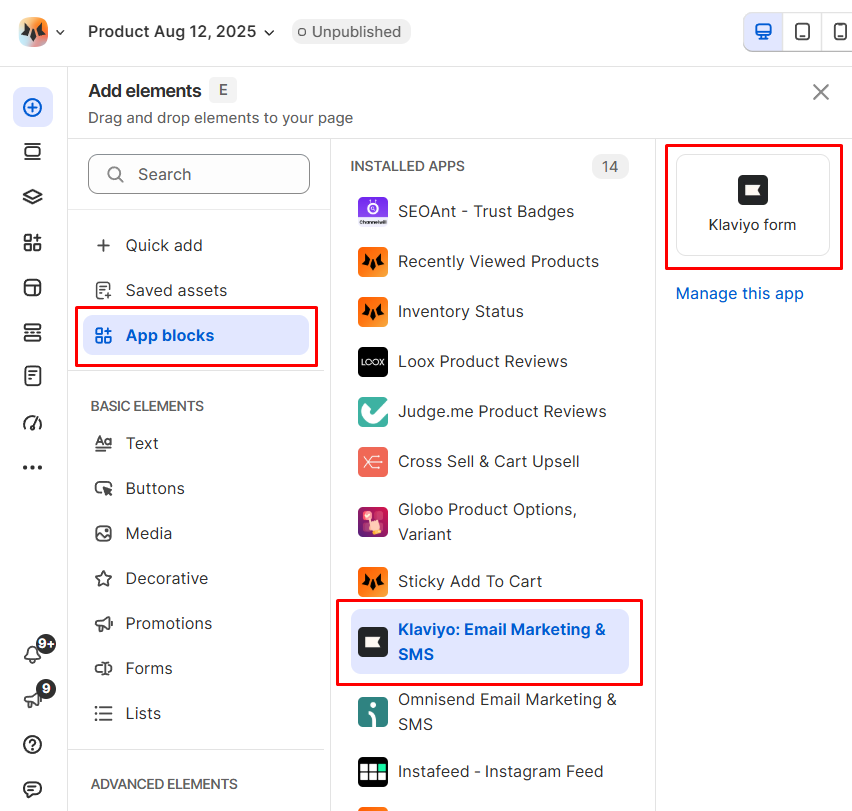Open the Sections icon in left sidebar
The height and width of the screenshot is (811, 852).
tap(33, 152)
